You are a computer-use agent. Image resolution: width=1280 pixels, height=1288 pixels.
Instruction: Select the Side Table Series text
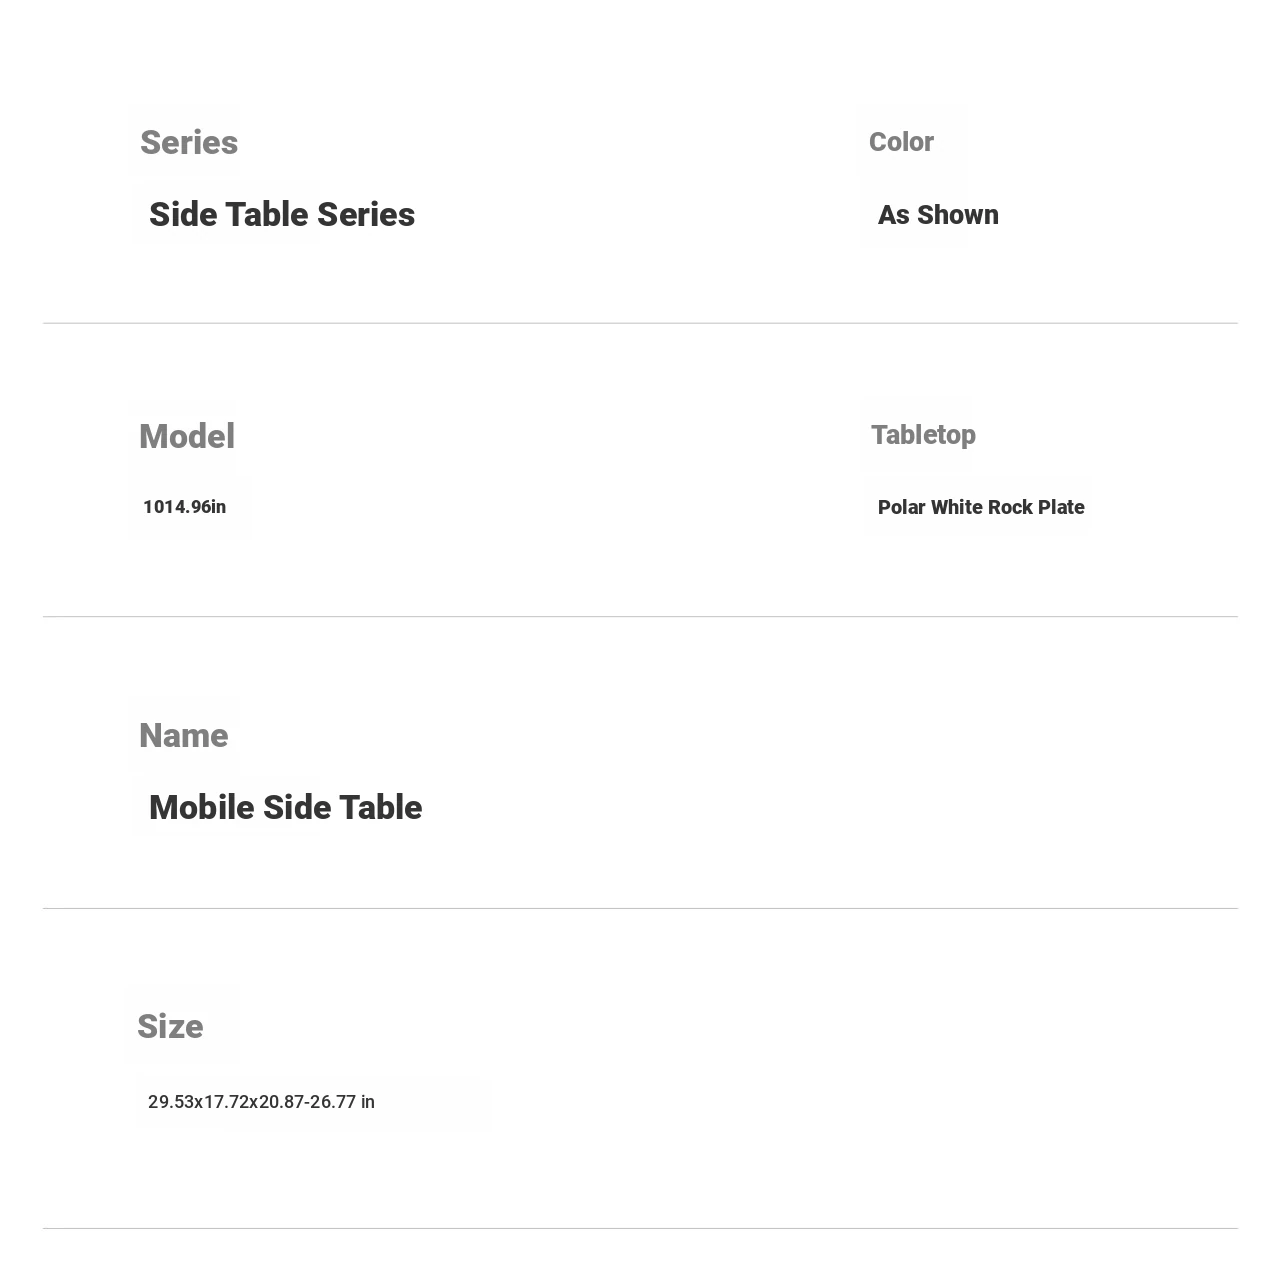pos(282,214)
